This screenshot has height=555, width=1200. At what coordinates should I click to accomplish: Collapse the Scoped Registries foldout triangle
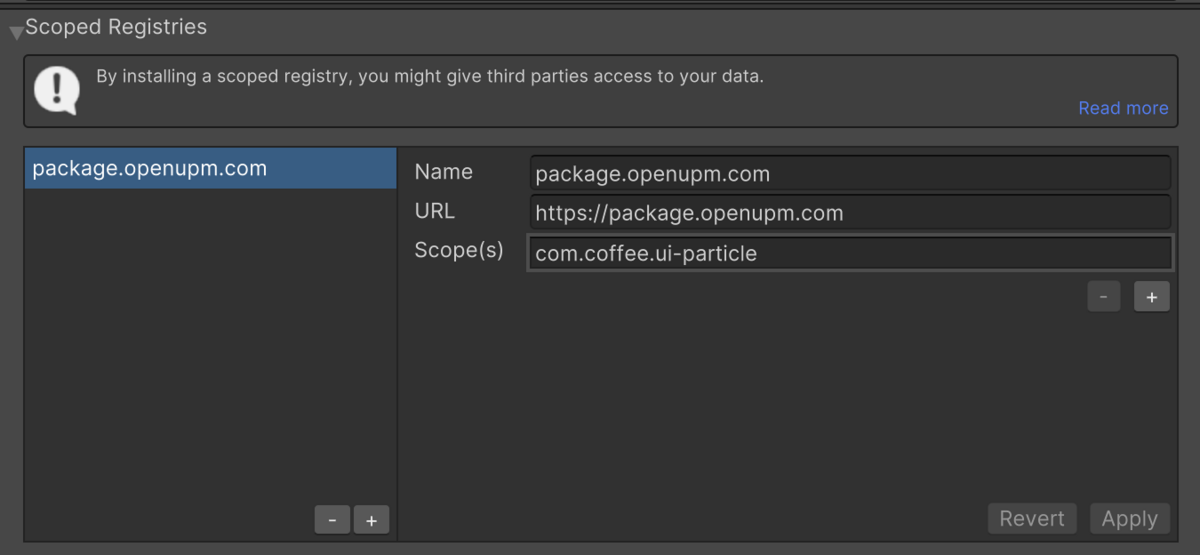(x=16, y=32)
